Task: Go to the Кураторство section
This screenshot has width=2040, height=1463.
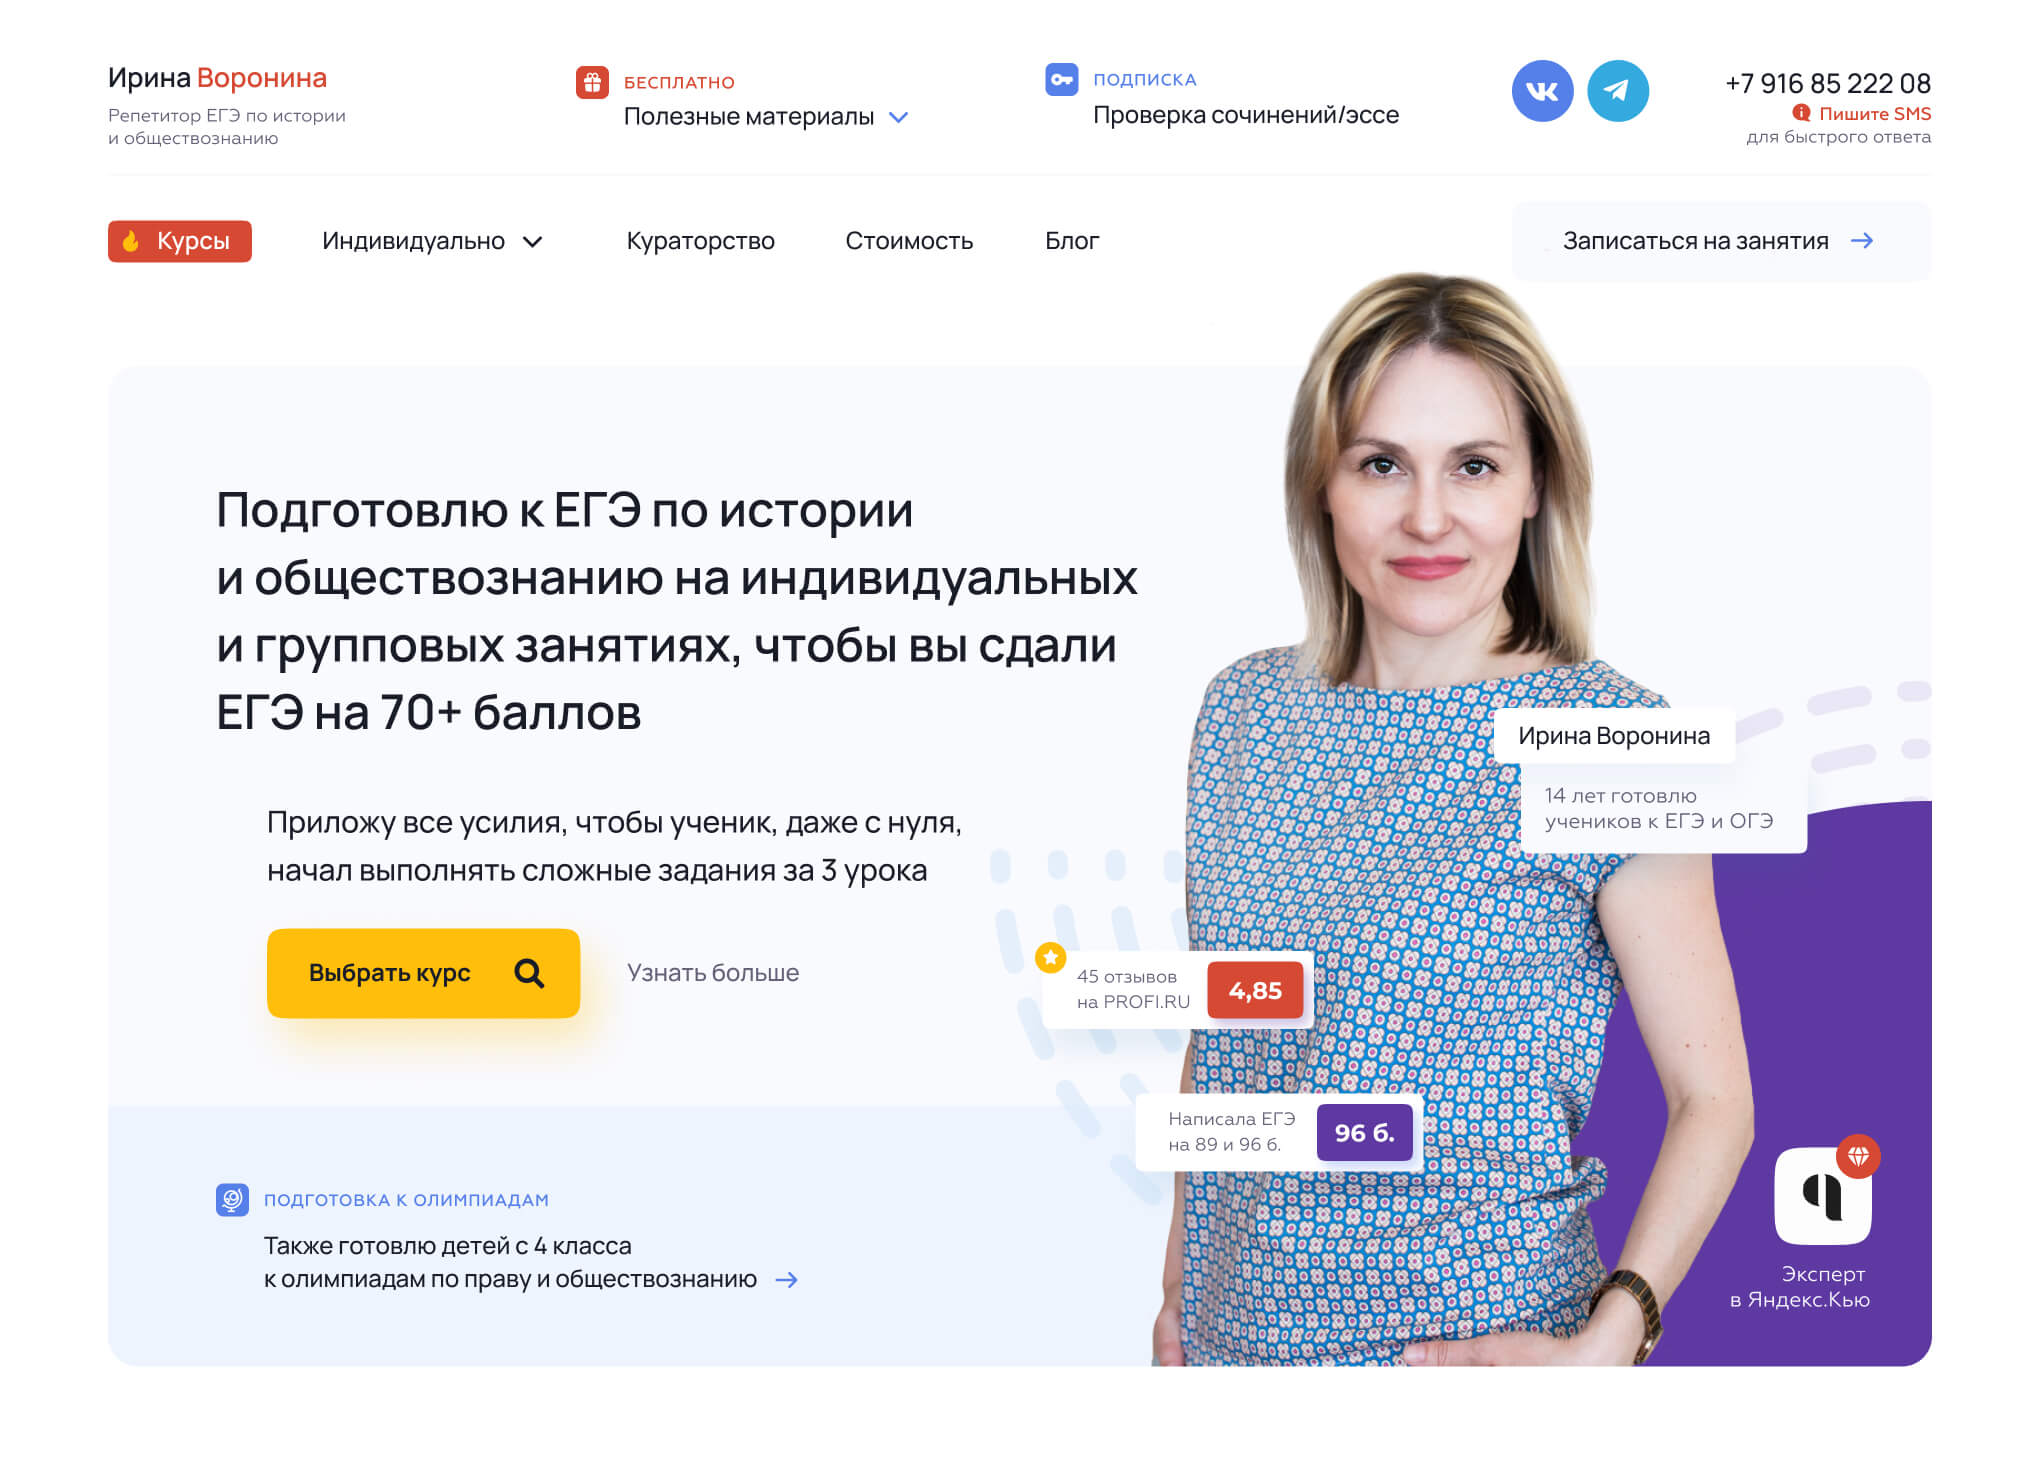Action: pyautogui.click(x=700, y=241)
